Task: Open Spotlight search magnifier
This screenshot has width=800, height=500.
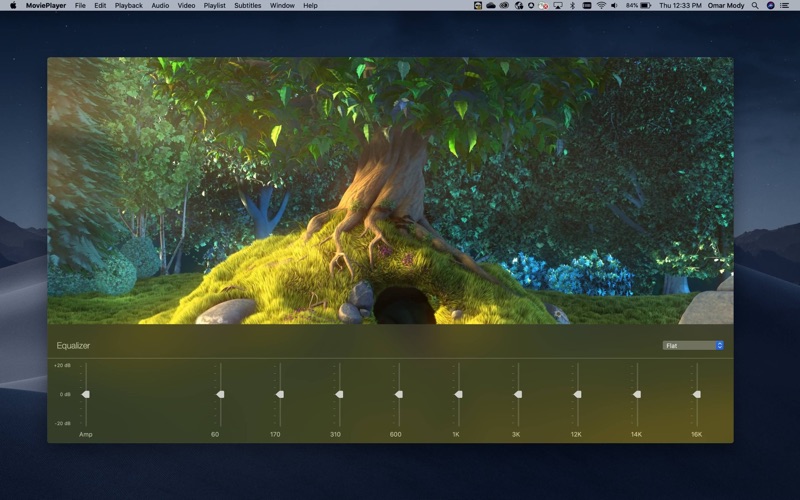Action: tap(755, 6)
